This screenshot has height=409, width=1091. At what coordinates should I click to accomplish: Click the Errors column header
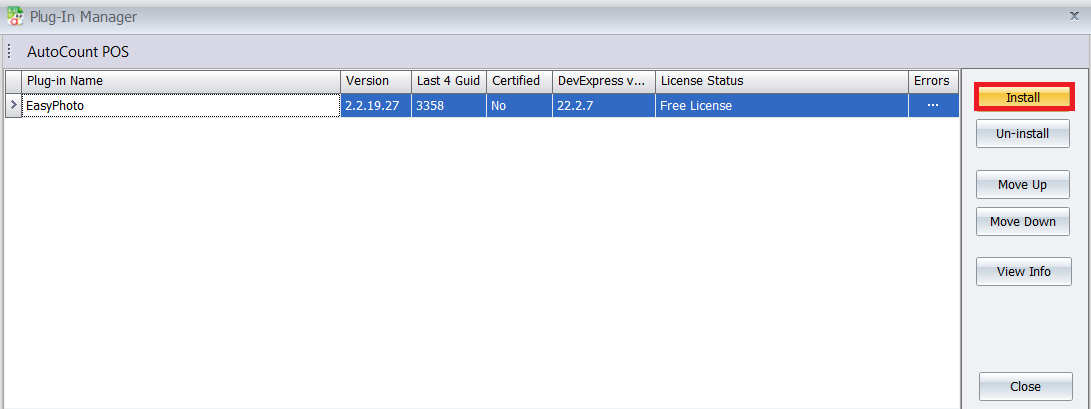pyautogui.click(x=931, y=81)
